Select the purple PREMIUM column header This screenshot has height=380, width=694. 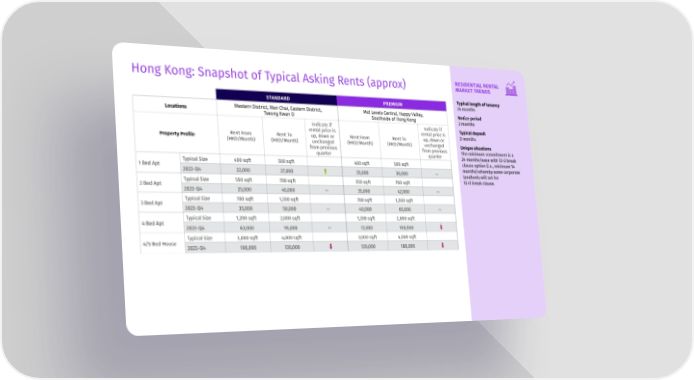click(x=392, y=104)
